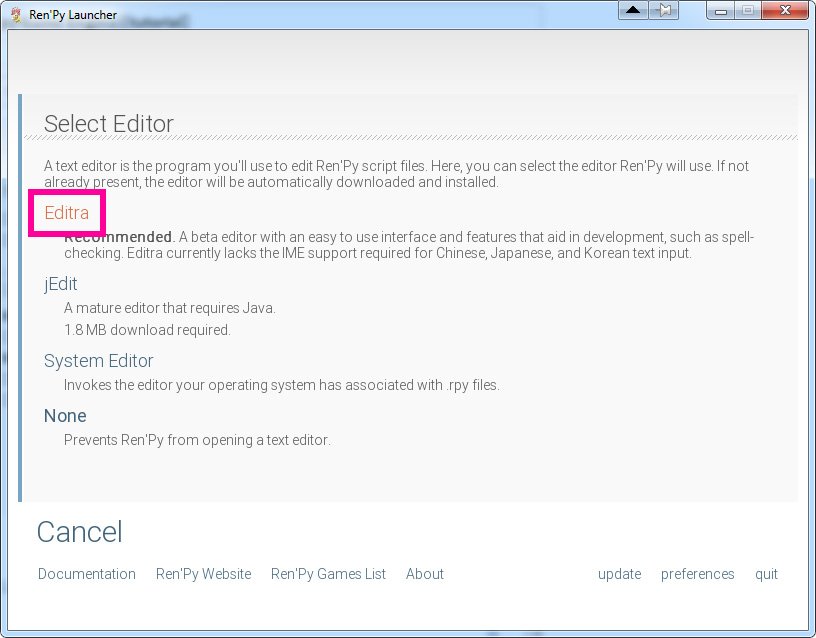The image size is (816, 638).
Task: Cancel the editor selection
Action: pyautogui.click(x=80, y=532)
